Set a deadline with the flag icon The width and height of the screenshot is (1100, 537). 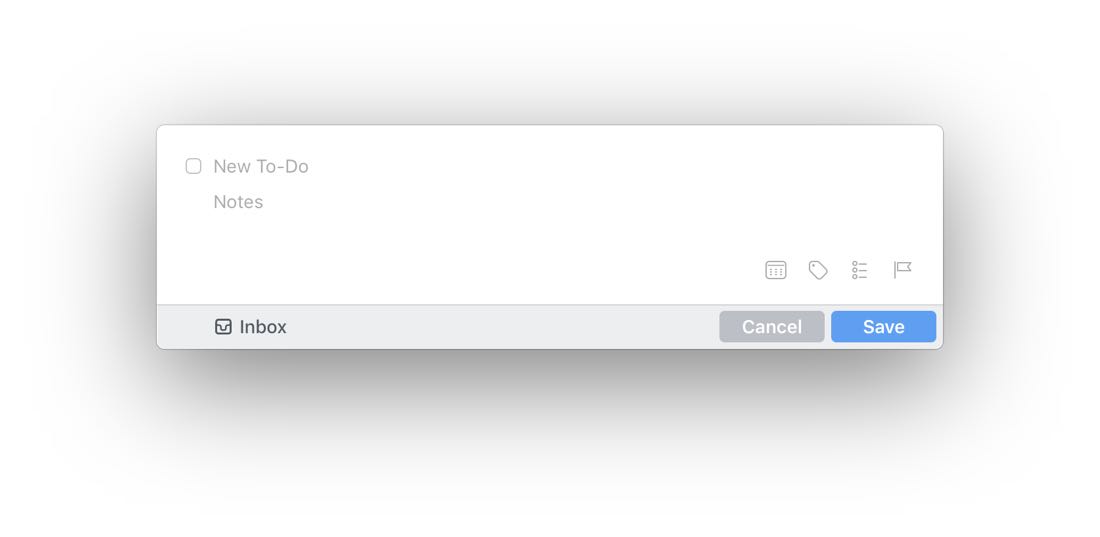pos(902,270)
